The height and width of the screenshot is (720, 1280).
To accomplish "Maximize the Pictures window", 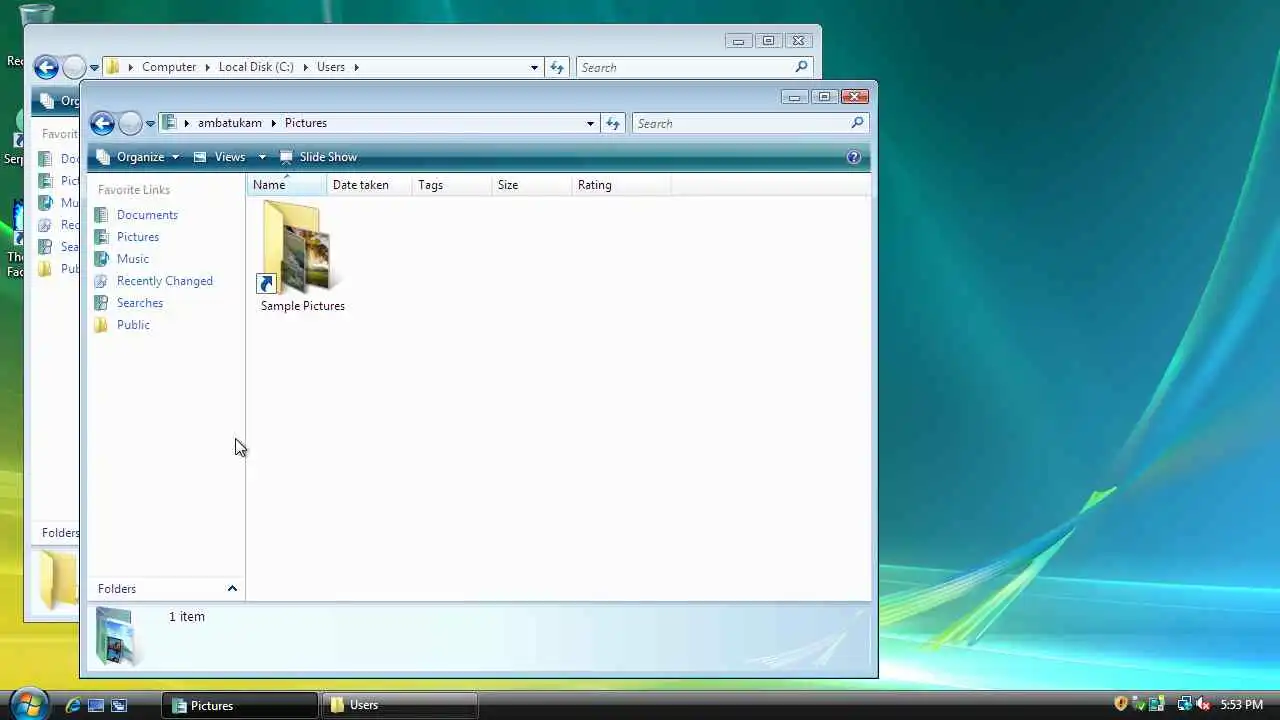I will coord(824,97).
